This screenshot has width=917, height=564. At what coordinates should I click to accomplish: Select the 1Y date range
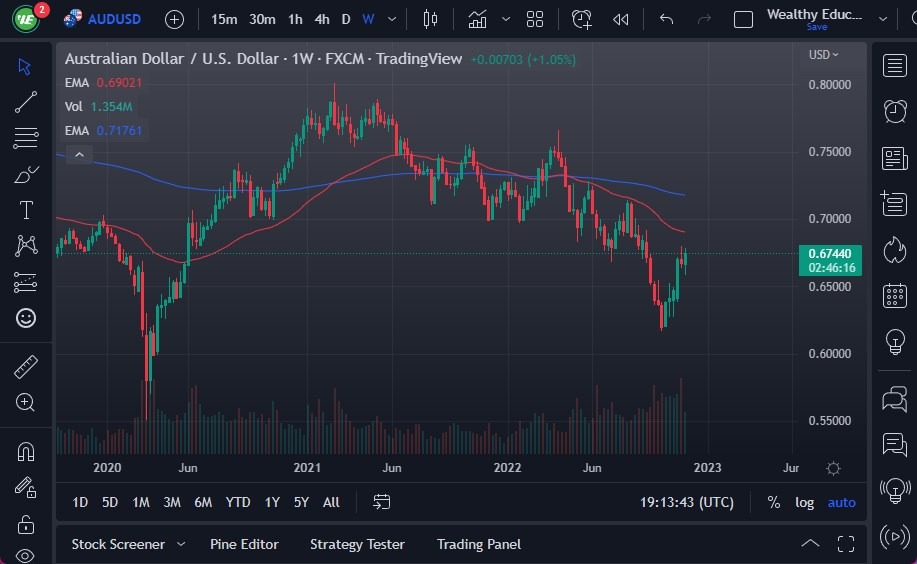272,502
